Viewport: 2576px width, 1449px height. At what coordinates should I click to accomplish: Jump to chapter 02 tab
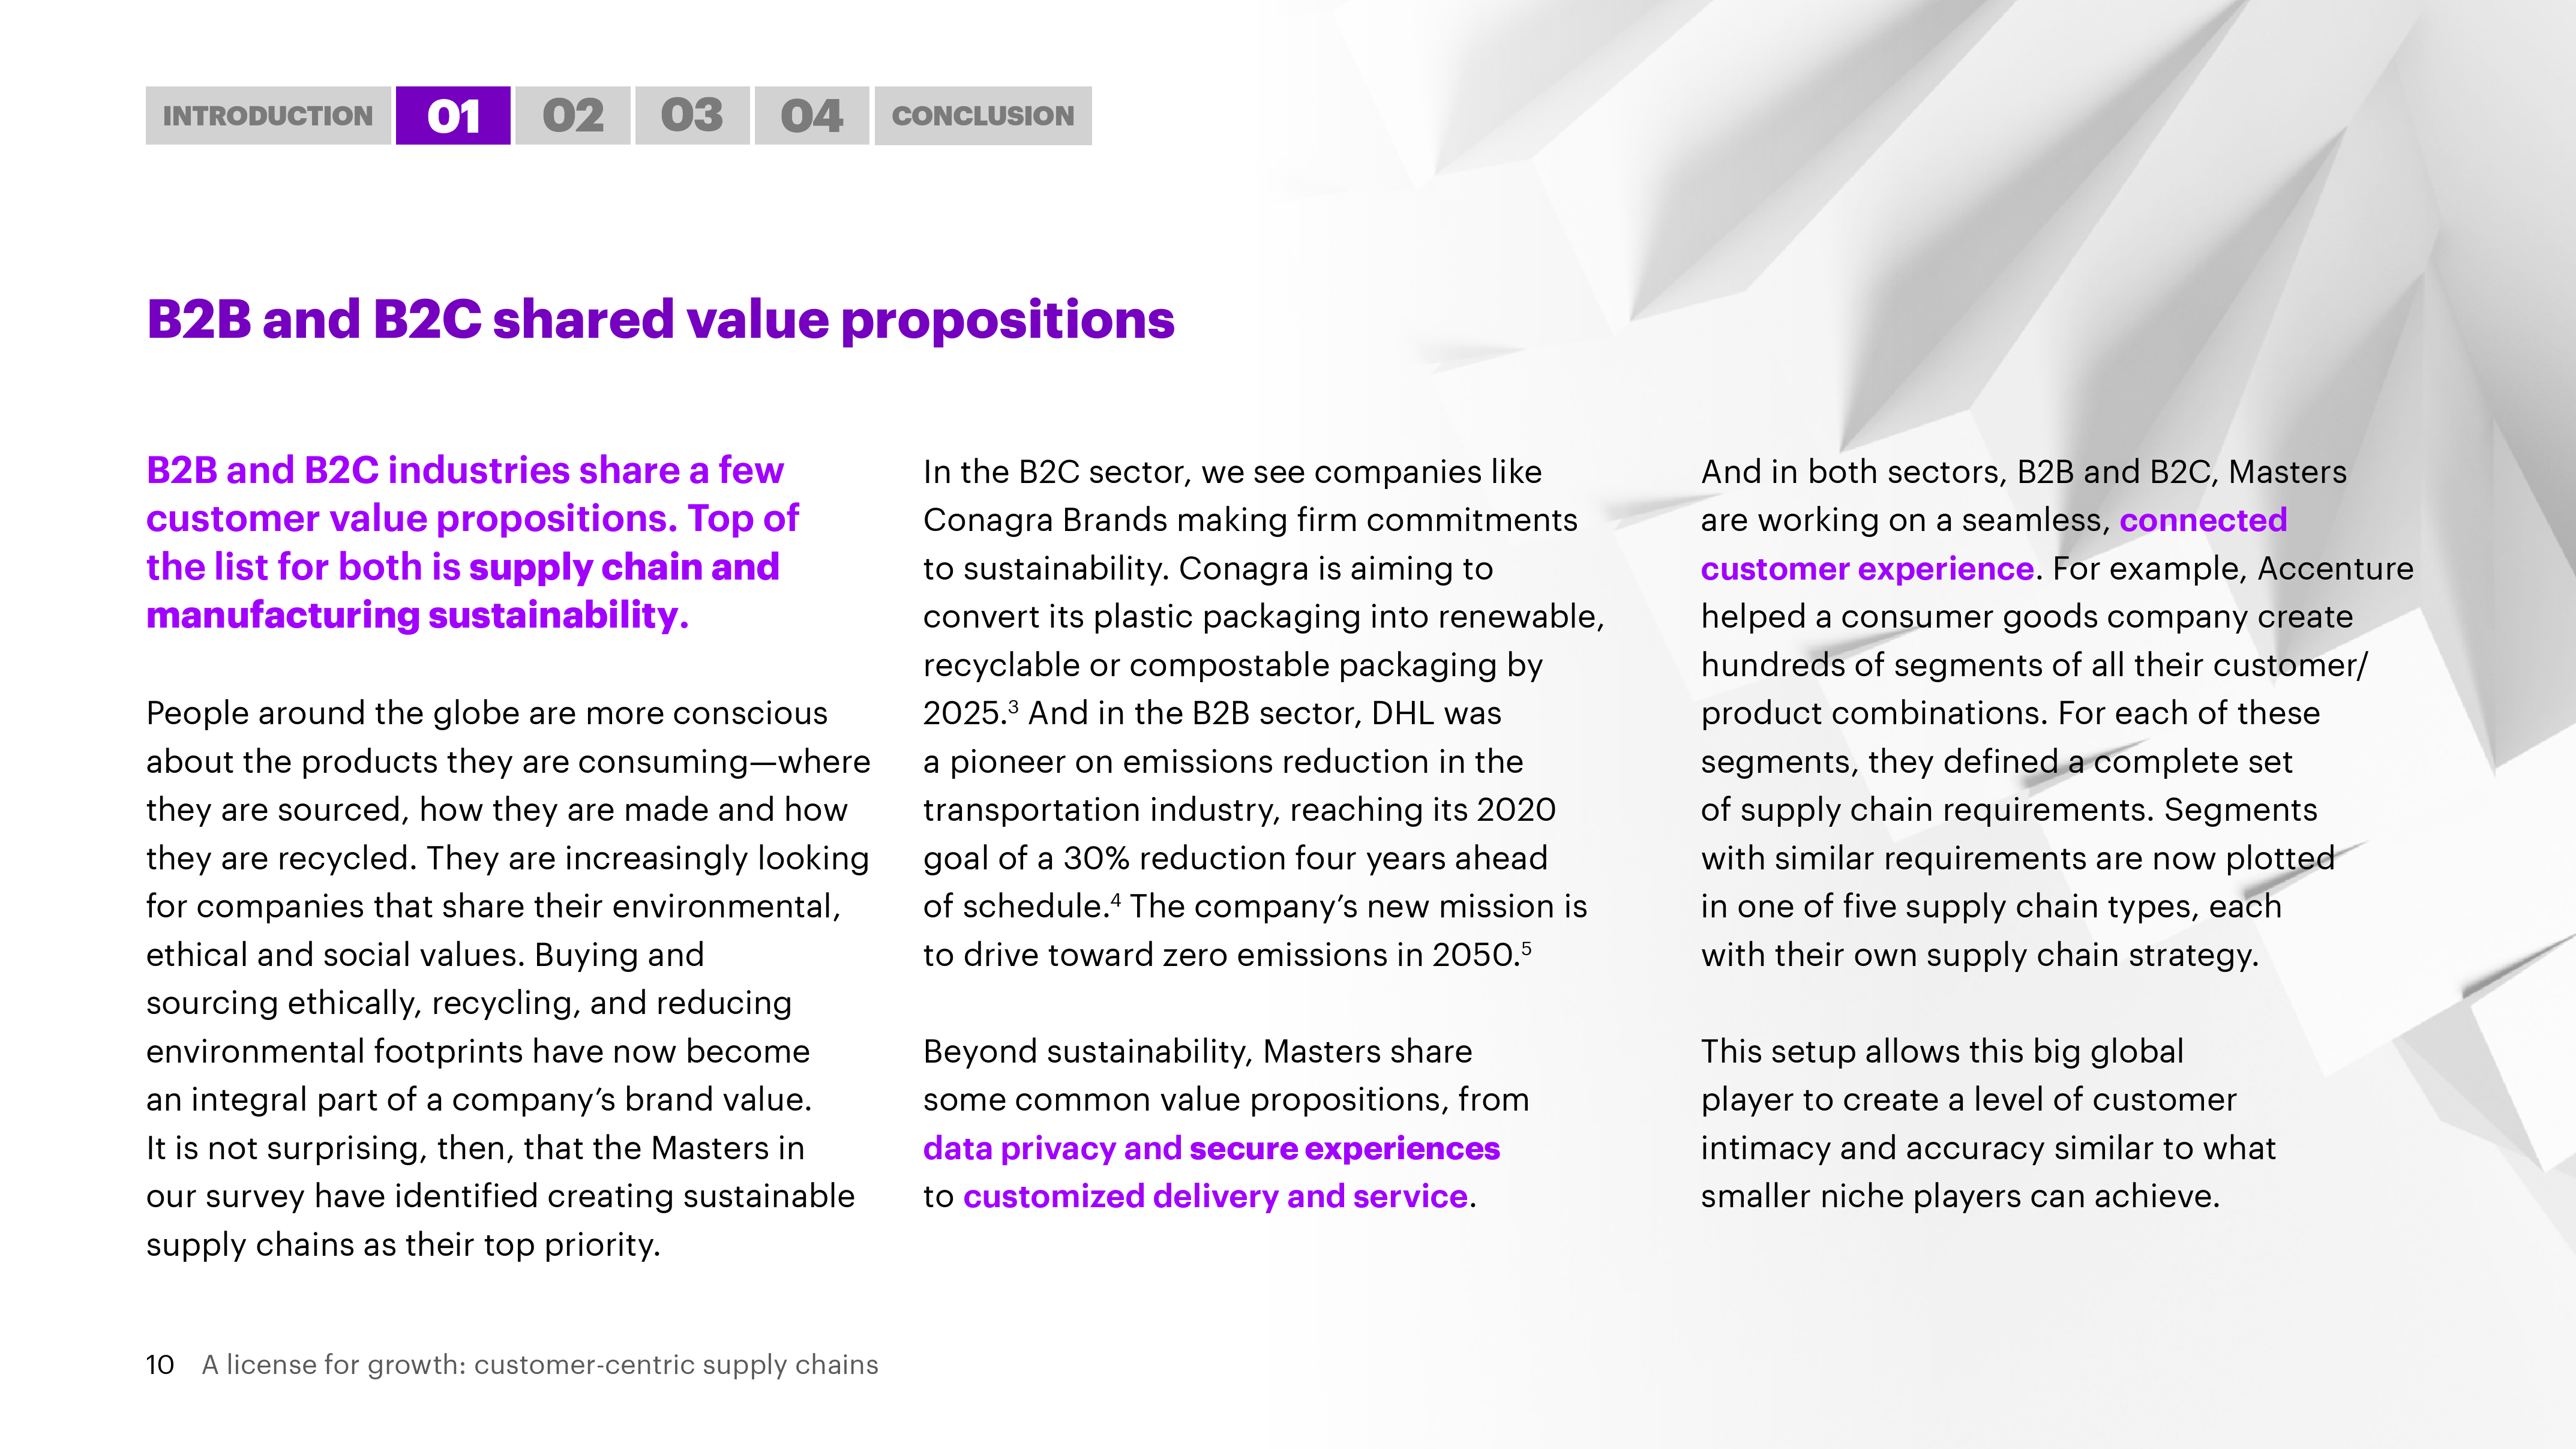(x=573, y=116)
